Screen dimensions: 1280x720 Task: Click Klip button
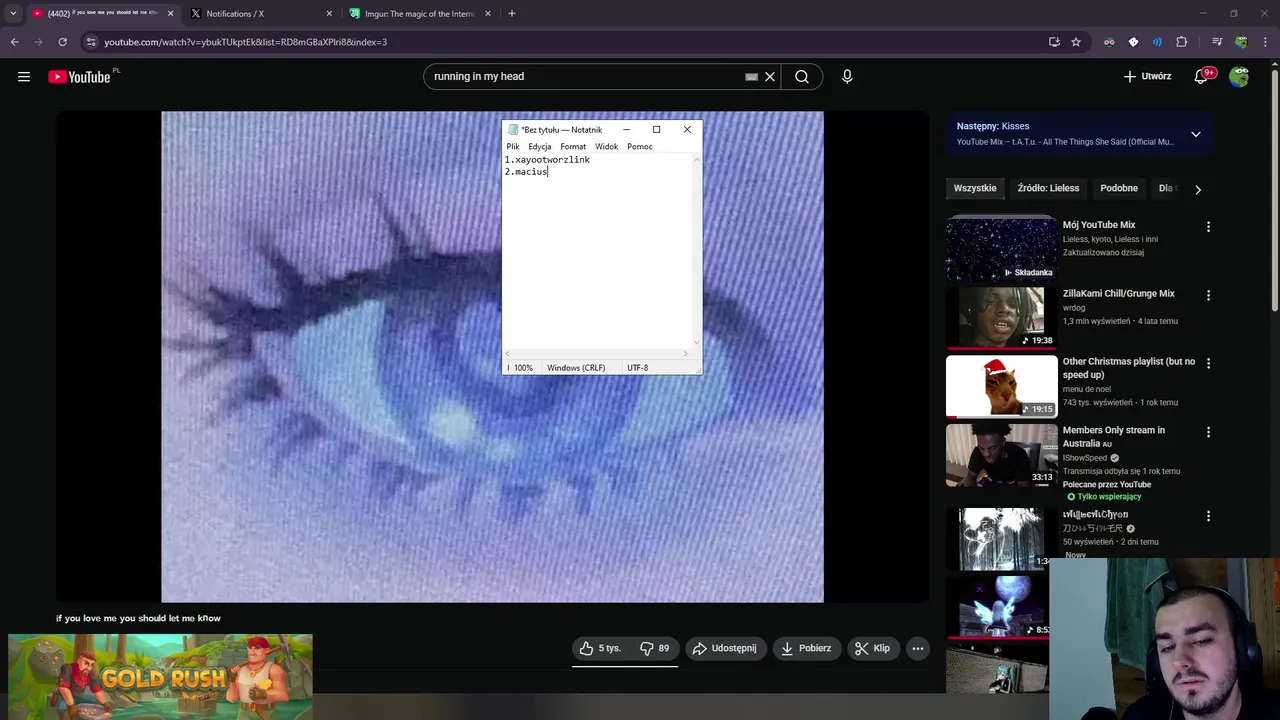[x=872, y=648]
